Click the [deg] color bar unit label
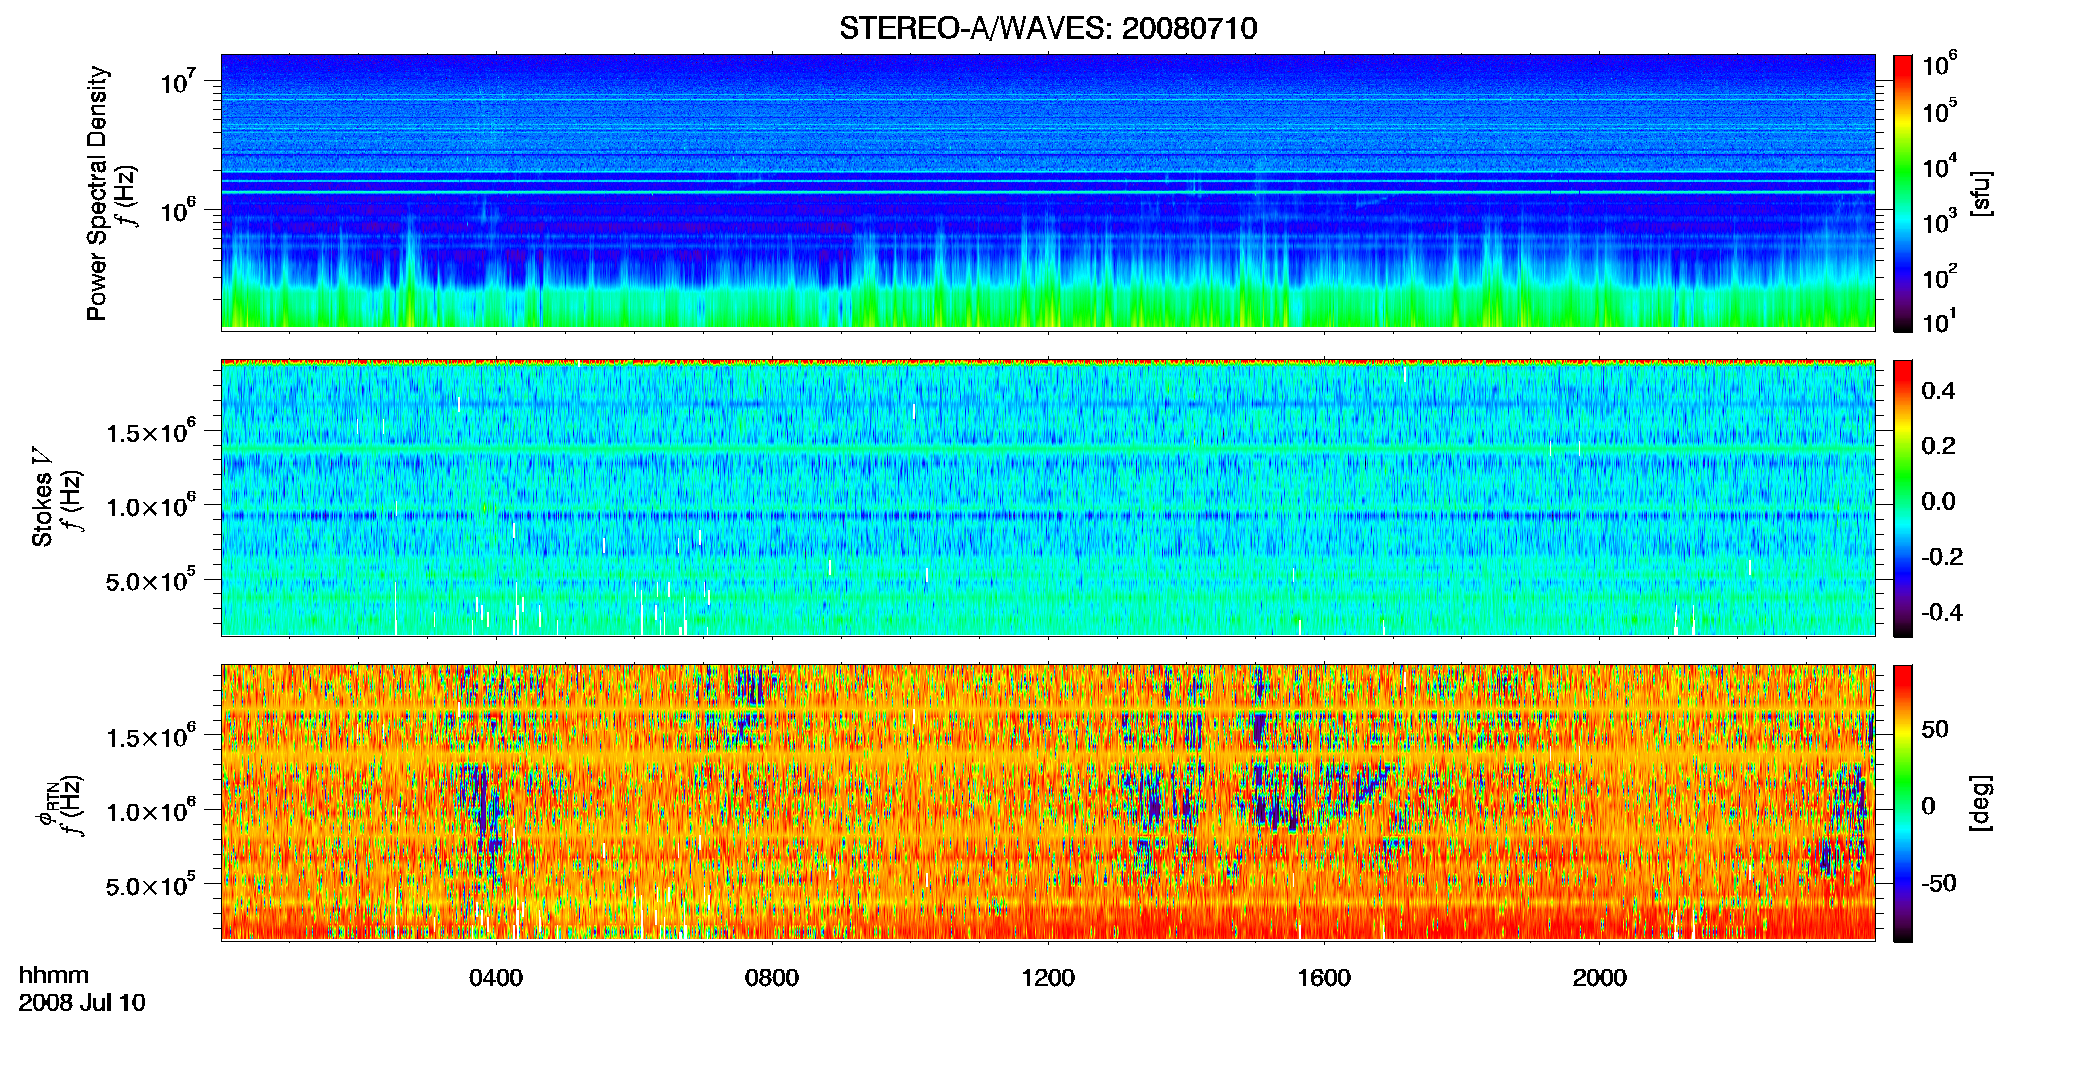Screen dimensions: 2096x1080 [x=1980, y=803]
